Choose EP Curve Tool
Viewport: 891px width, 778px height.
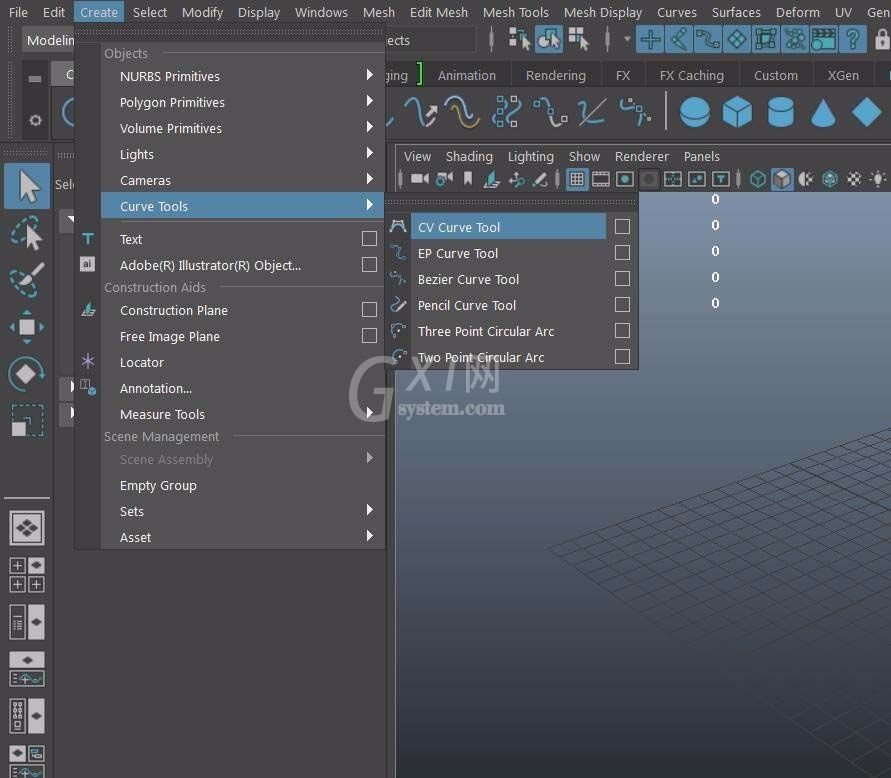pyautogui.click(x=508, y=253)
